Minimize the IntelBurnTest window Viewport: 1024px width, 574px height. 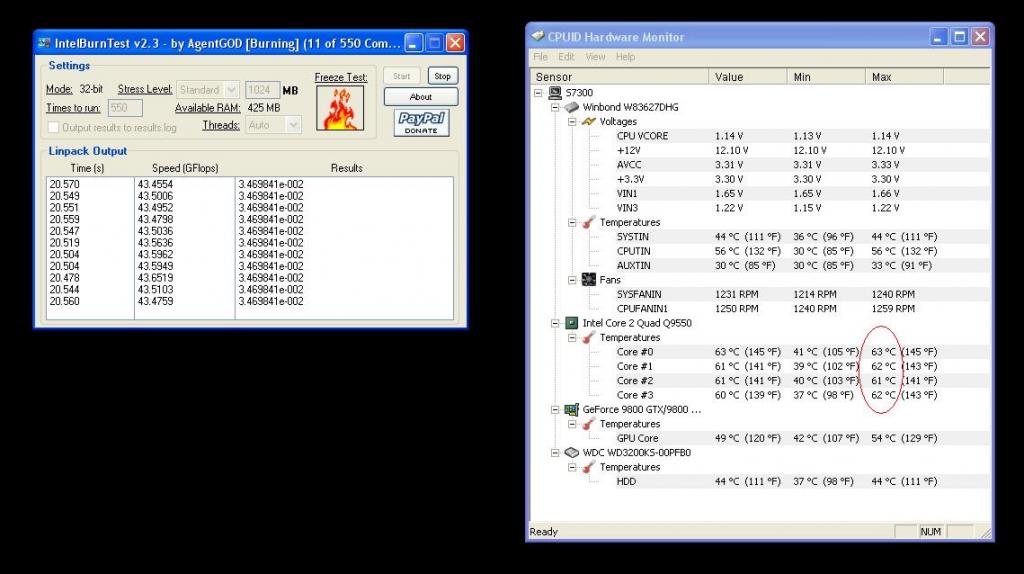coord(413,43)
